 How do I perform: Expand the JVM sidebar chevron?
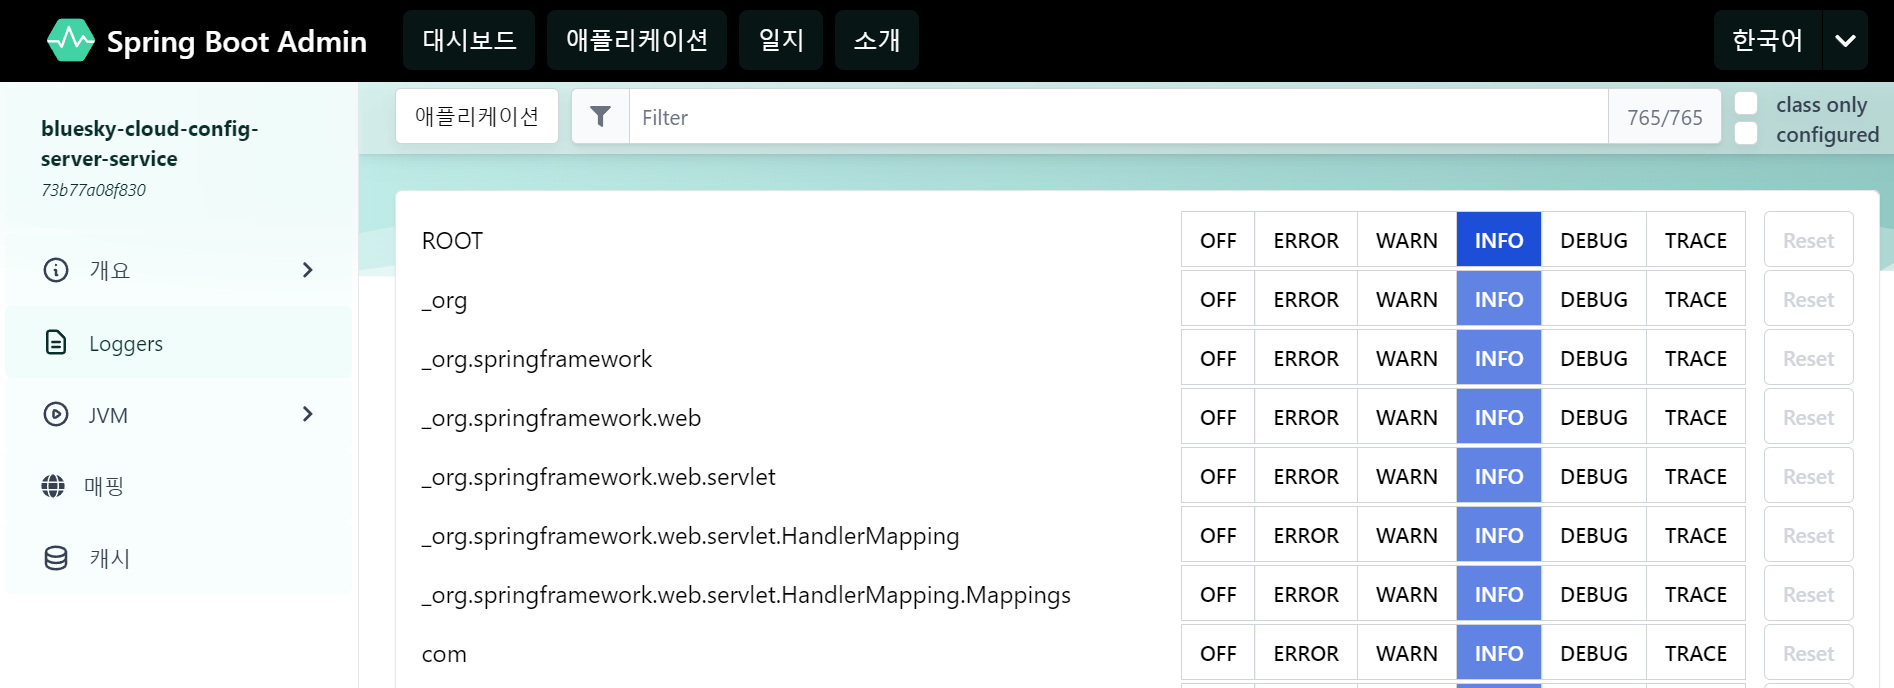[x=308, y=414]
